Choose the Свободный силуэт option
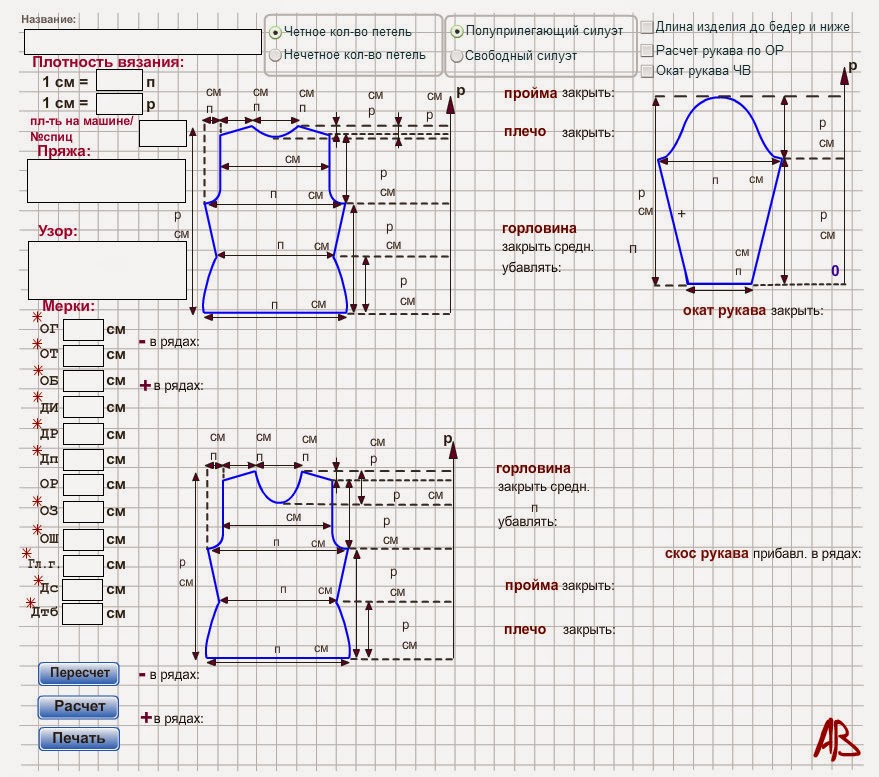This screenshot has height=777, width=879. [x=457, y=56]
